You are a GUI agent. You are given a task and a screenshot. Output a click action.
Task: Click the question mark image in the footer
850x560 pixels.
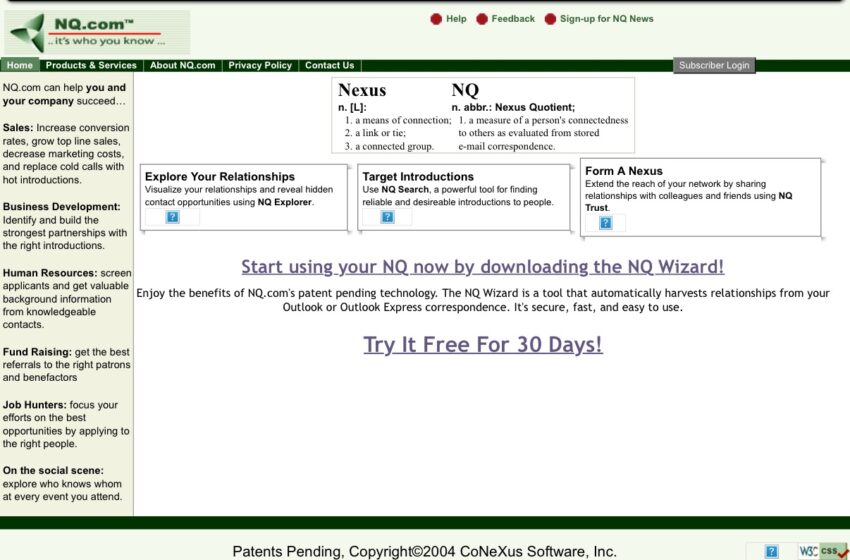(x=771, y=551)
